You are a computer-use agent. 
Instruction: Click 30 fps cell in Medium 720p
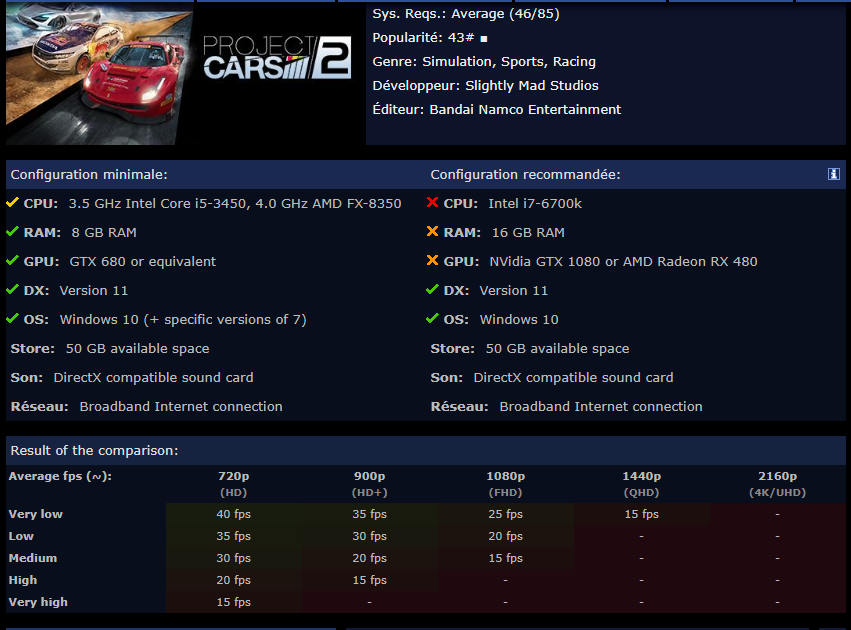pyautogui.click(x=233, y=558)
